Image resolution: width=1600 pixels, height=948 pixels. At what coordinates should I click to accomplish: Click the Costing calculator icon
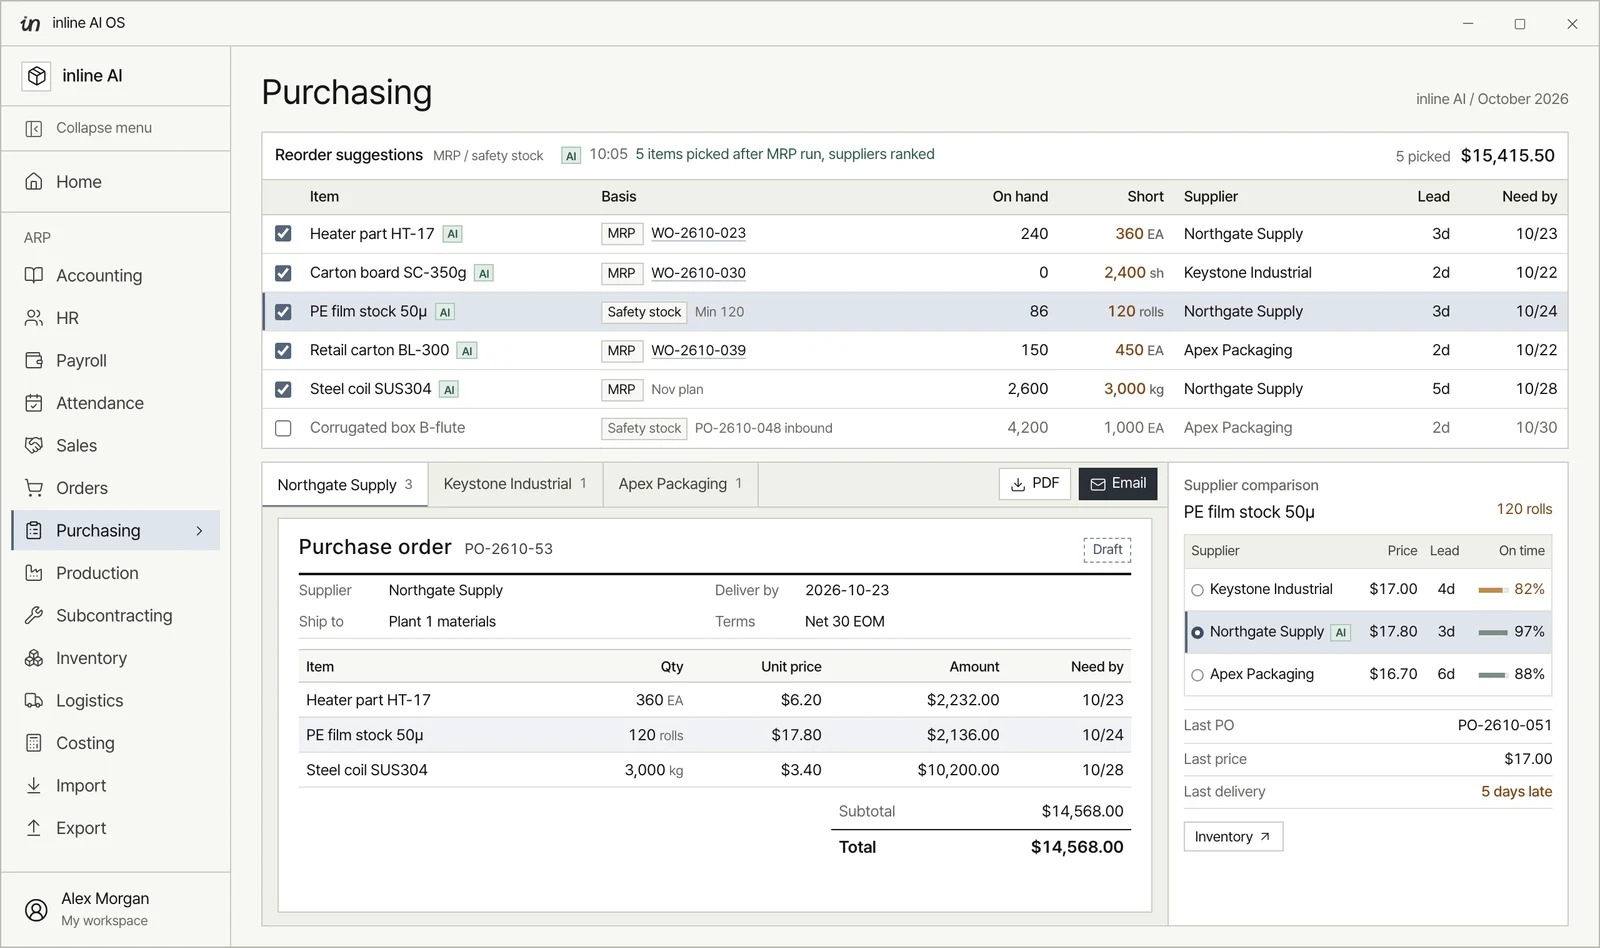pyautogui.click(x=34, y=743)
